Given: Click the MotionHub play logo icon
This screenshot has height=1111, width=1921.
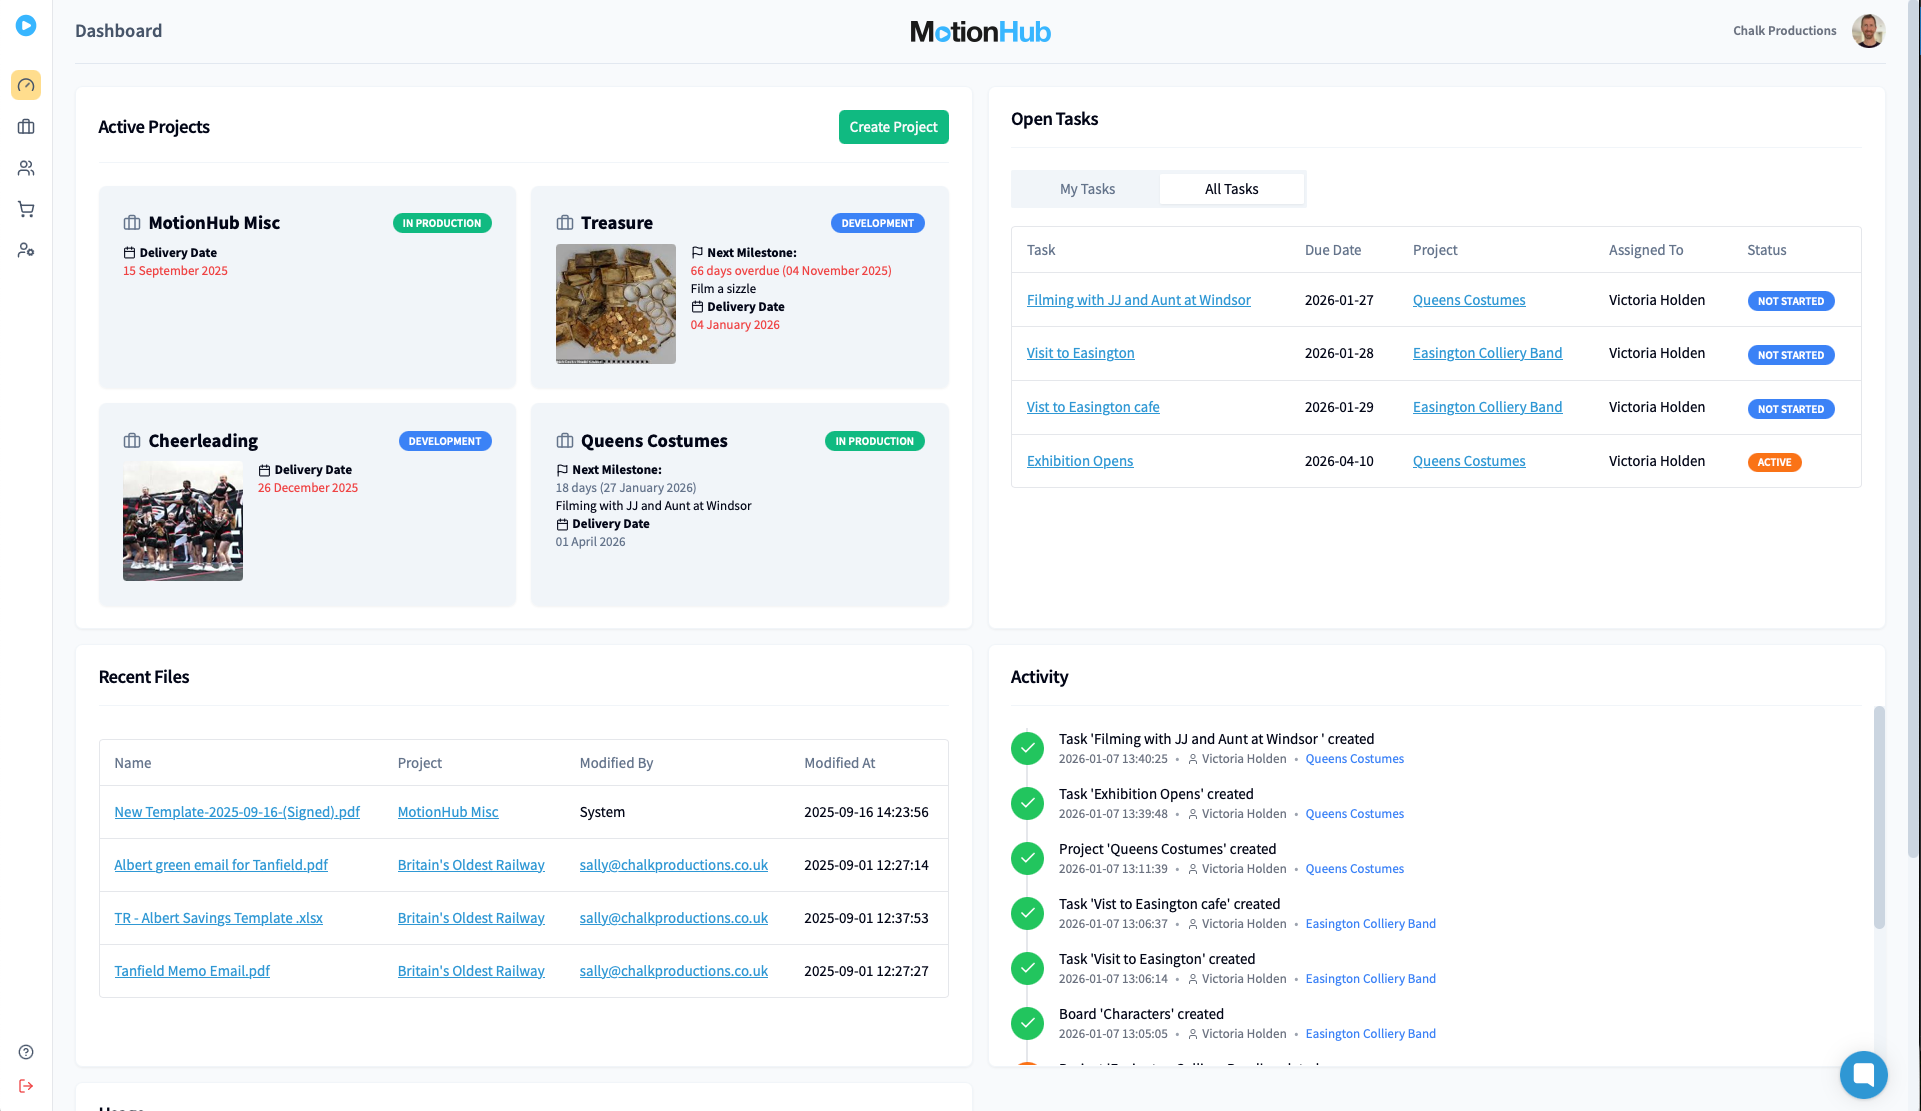Looking at the screenshot, I should tap(26, 26).
